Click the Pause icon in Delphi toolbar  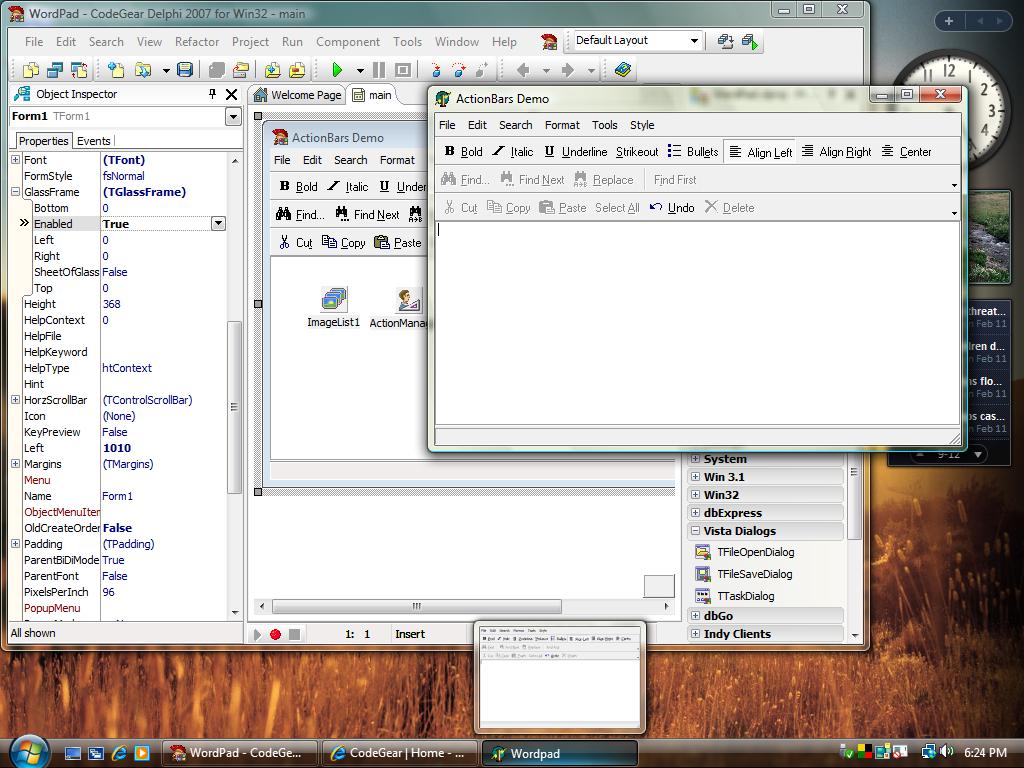click(x=379, y=69)
